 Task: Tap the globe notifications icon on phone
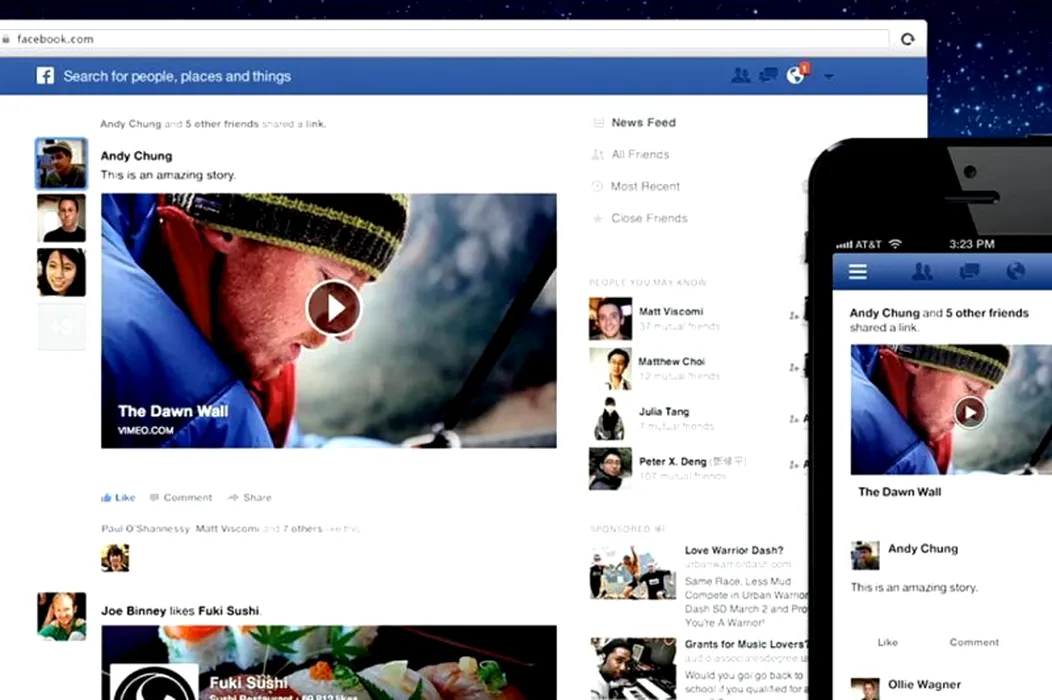[1016, 271]
